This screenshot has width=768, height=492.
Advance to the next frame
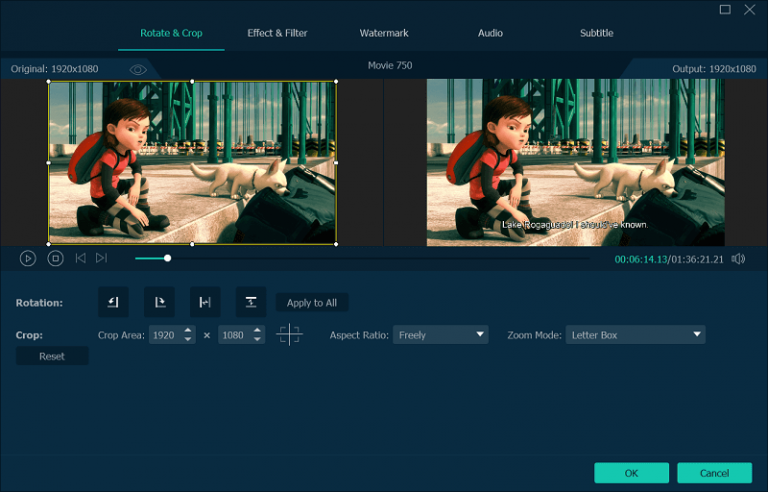pos(101,258)
